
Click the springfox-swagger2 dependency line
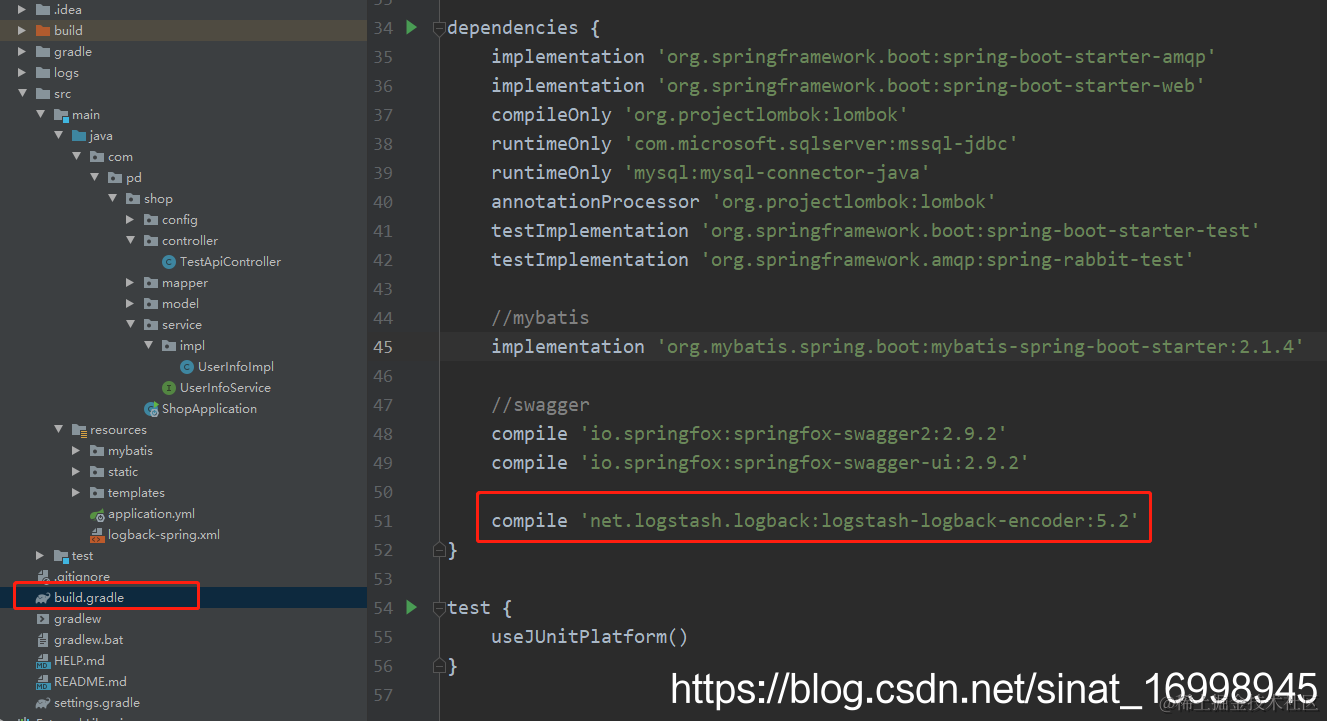pyautogui.click(x=749, y=433)
